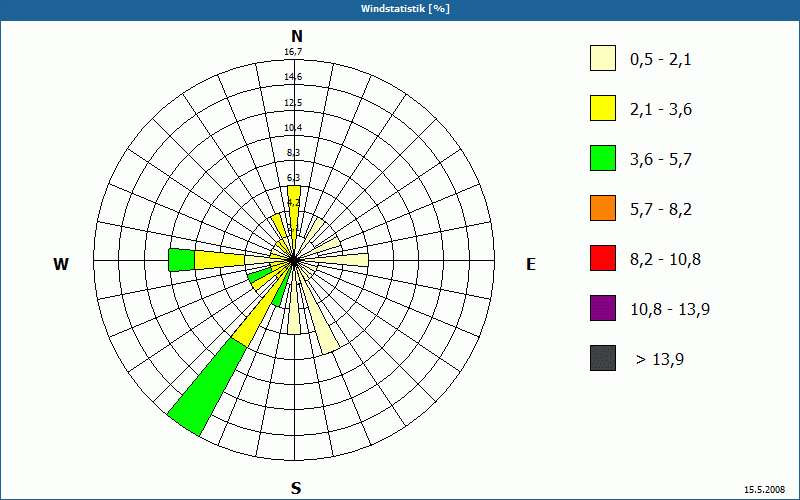Click the 8,3 axis value
800x500 pixels.
(293, 153)
